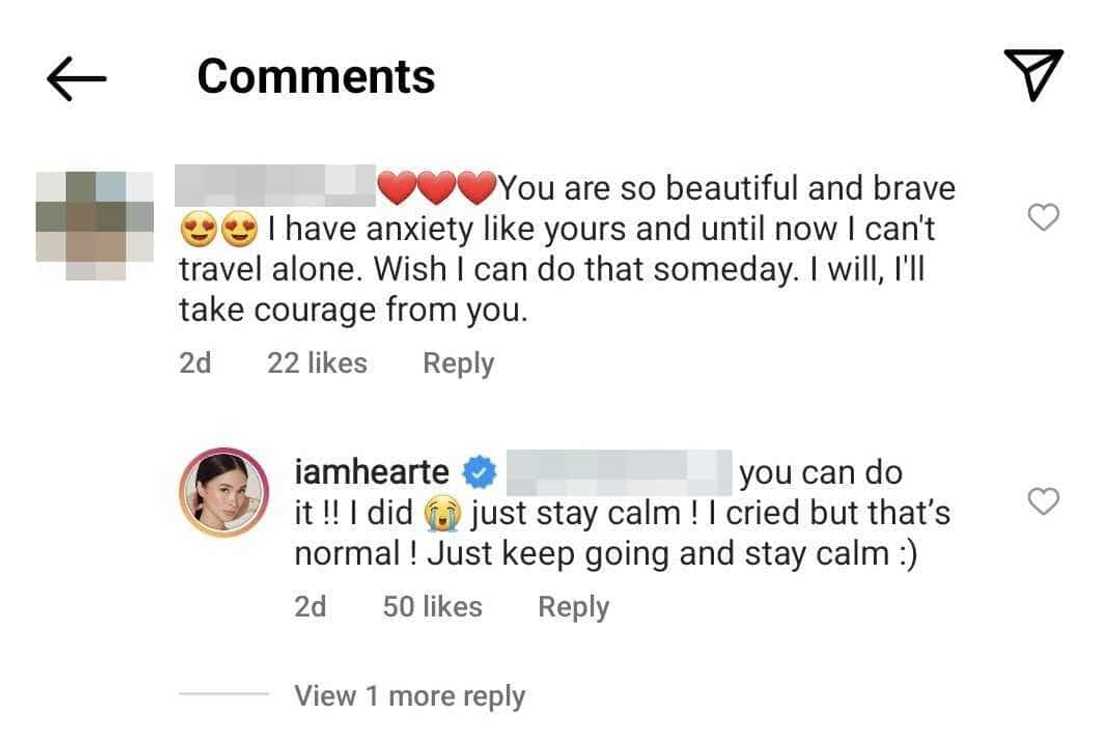Tap the paper plane share icon
Viewport: 1120px width, 743px height.
tap(1030, 77)
